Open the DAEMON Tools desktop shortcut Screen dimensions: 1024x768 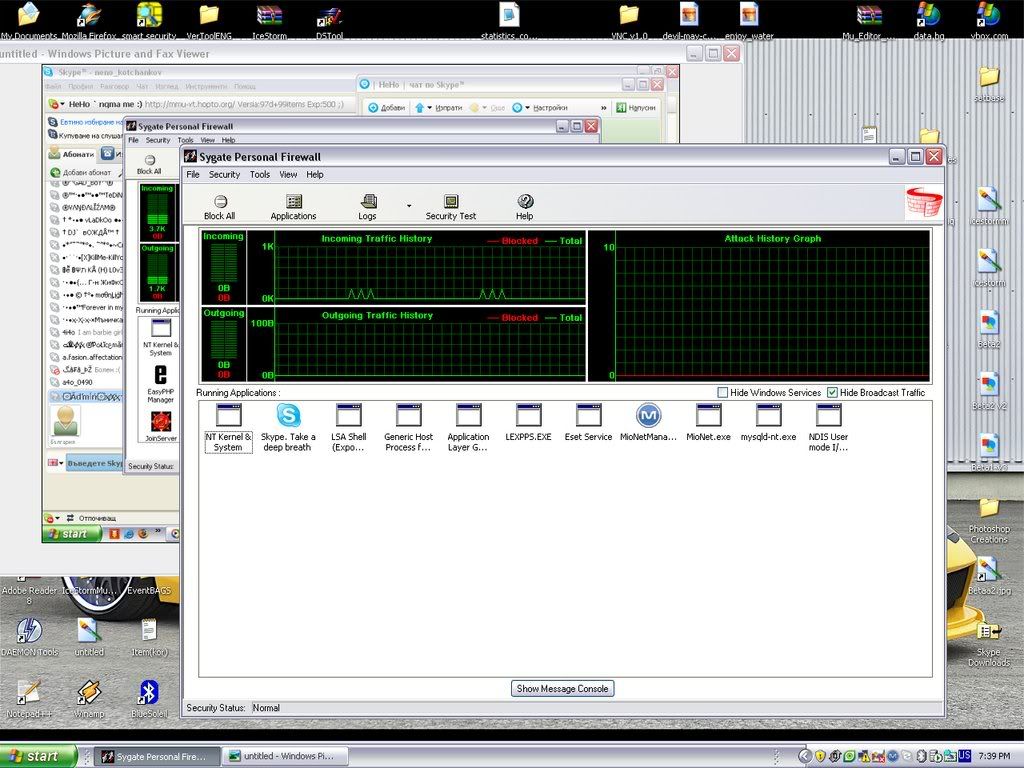[29, 637]
